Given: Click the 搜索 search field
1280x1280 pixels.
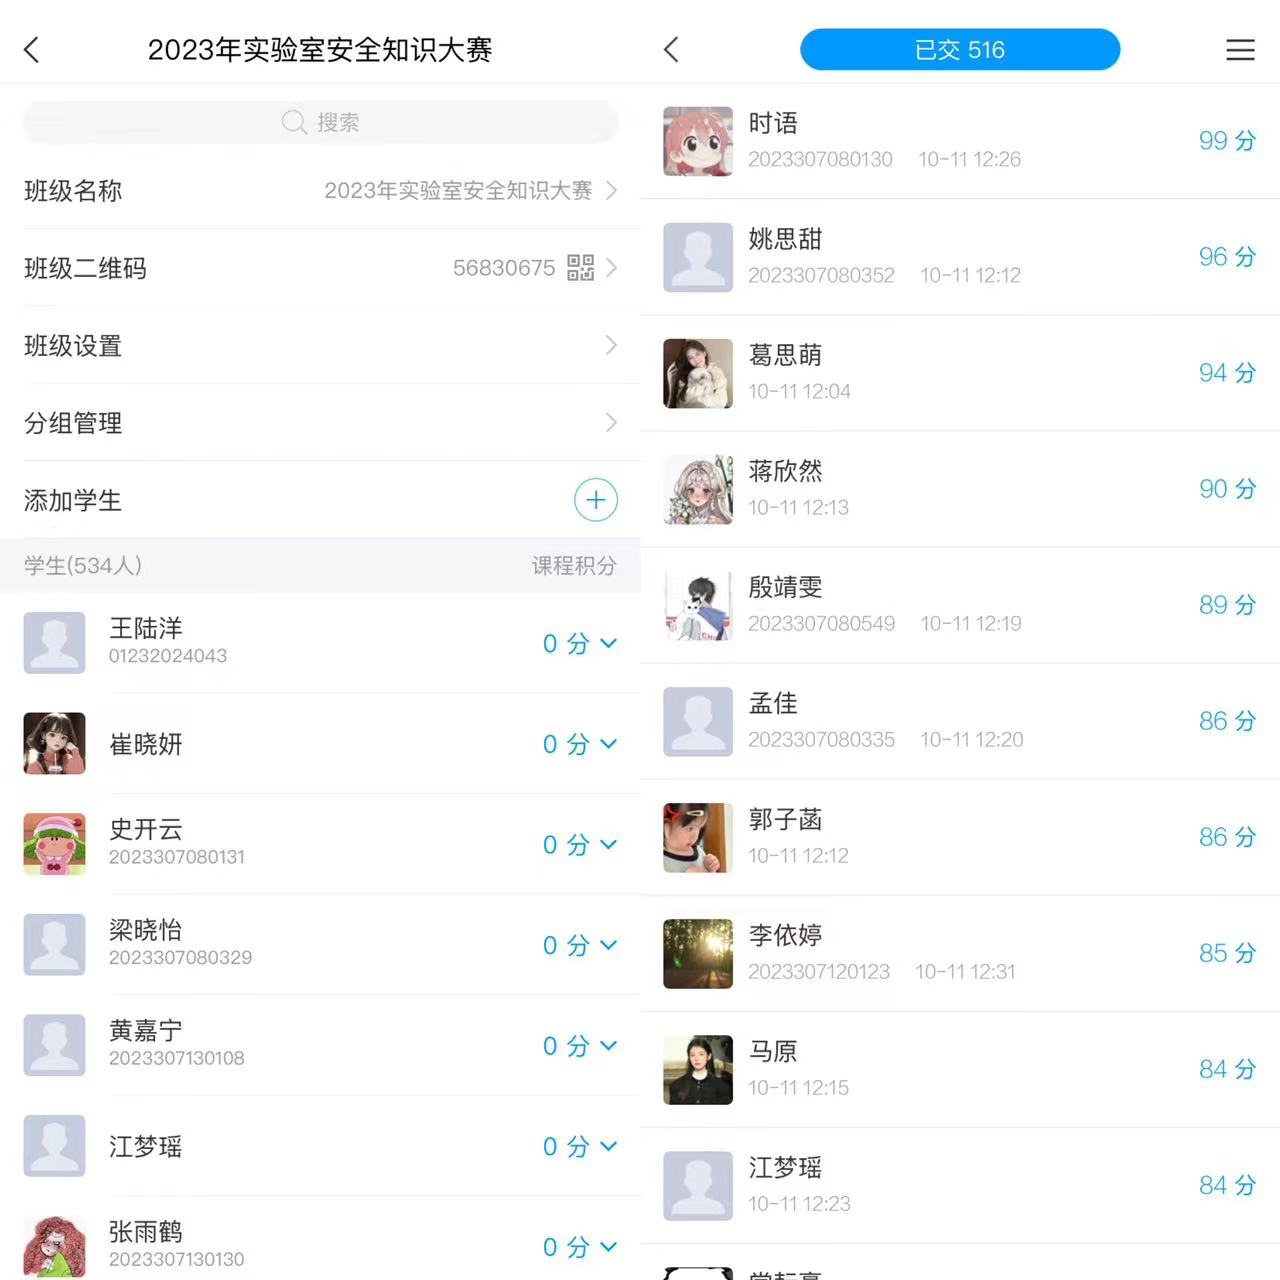Looking at the screenshot, I should click(x=320, y=122).
